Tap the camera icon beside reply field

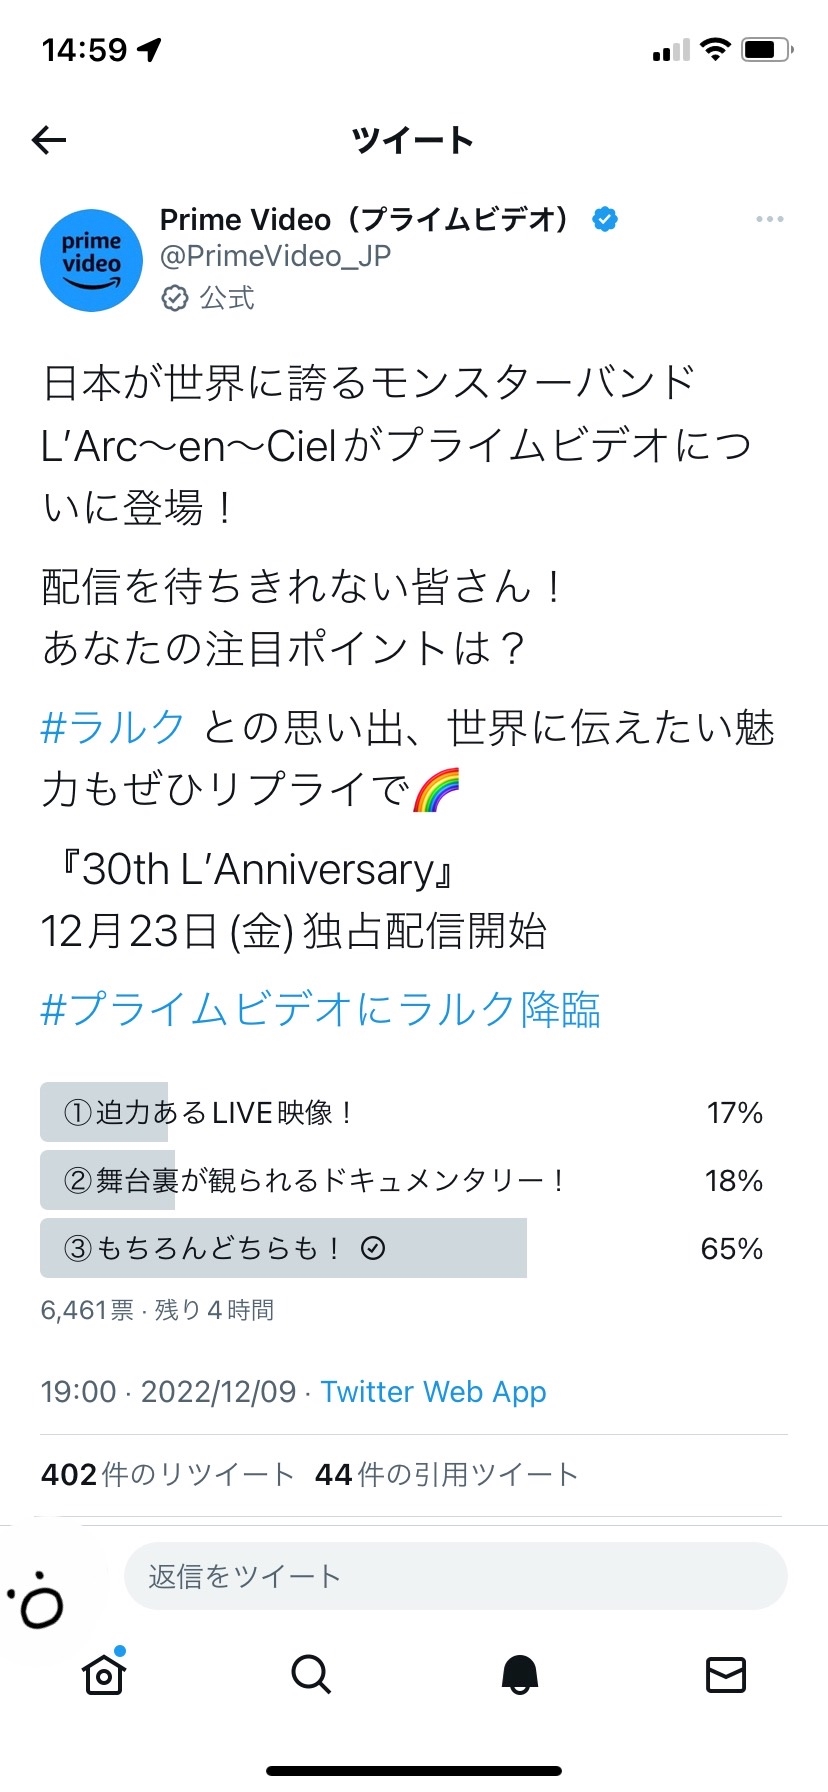pos(40,1605)
